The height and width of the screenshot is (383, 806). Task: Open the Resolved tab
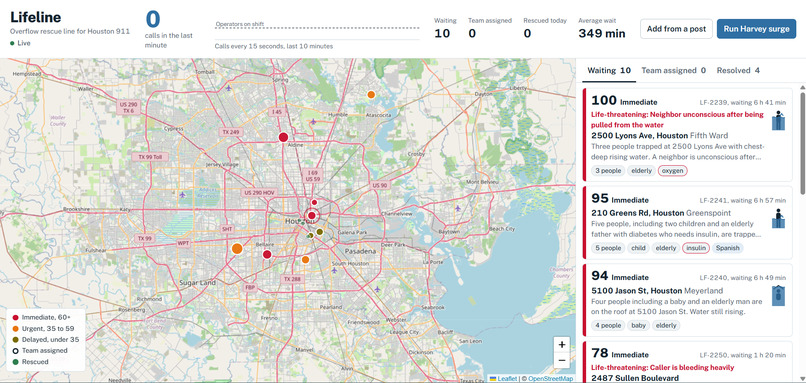click(x=738, y=70)
